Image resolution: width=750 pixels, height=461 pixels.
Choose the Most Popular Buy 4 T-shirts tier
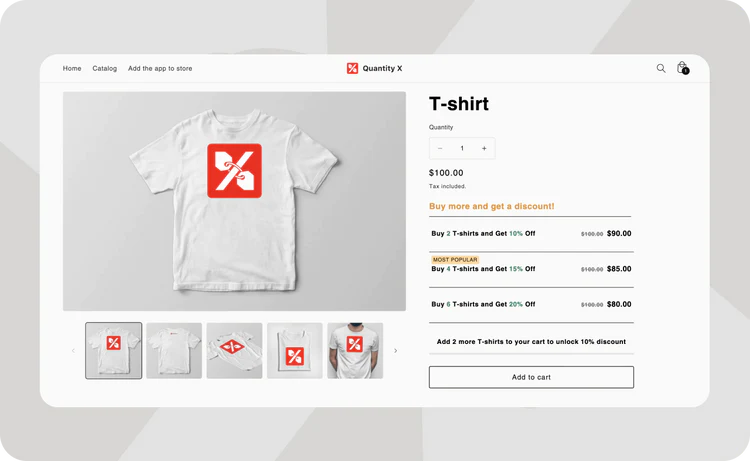pyautogui.click(x=531, y=269)
